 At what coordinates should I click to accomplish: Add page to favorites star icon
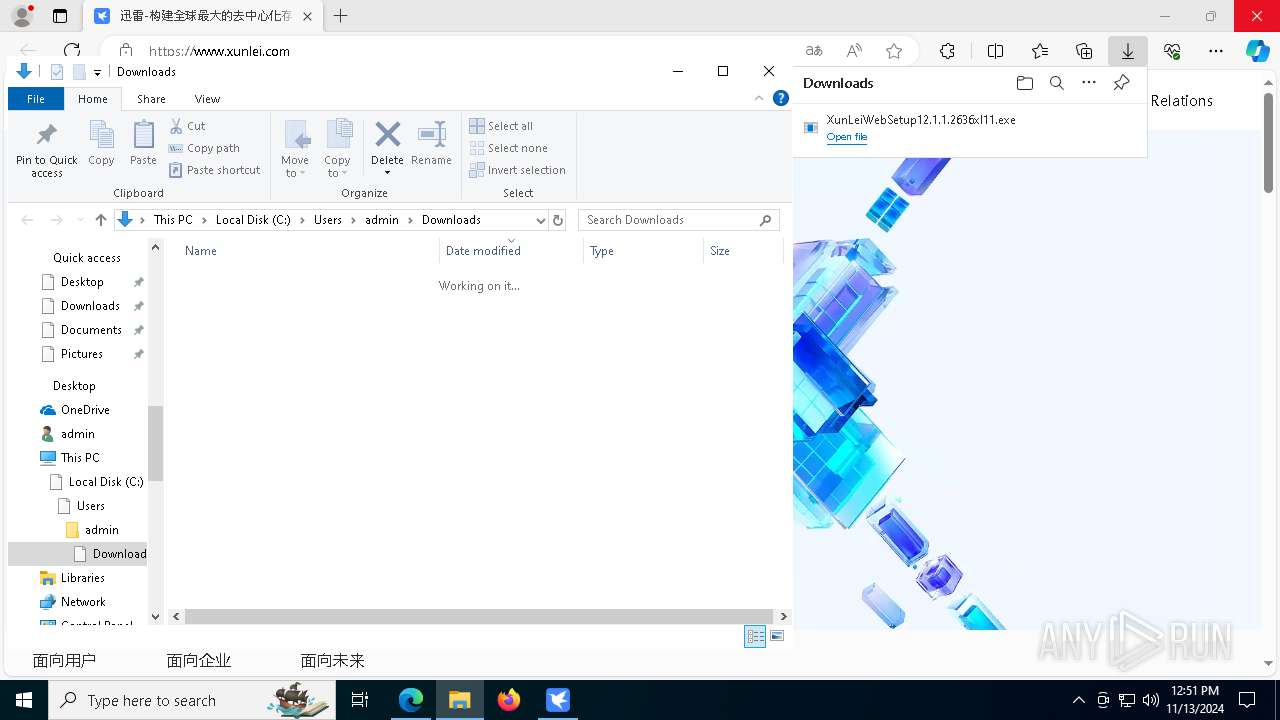click(894, 51)
